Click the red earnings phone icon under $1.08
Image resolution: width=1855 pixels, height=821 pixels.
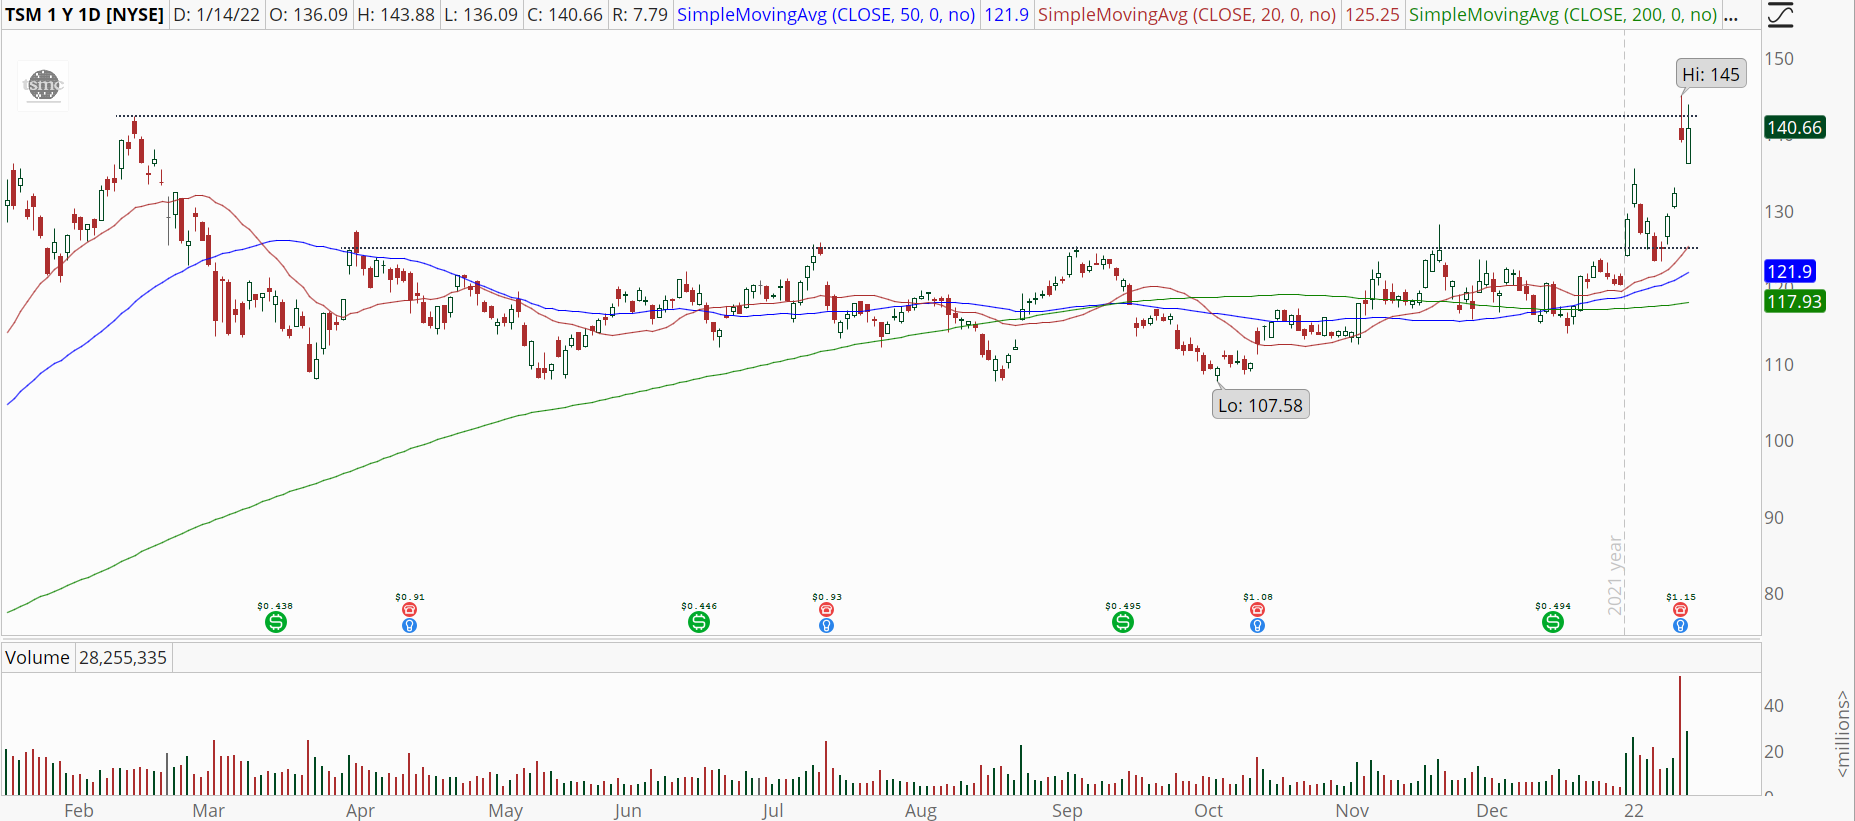[x=1257, y=609]
